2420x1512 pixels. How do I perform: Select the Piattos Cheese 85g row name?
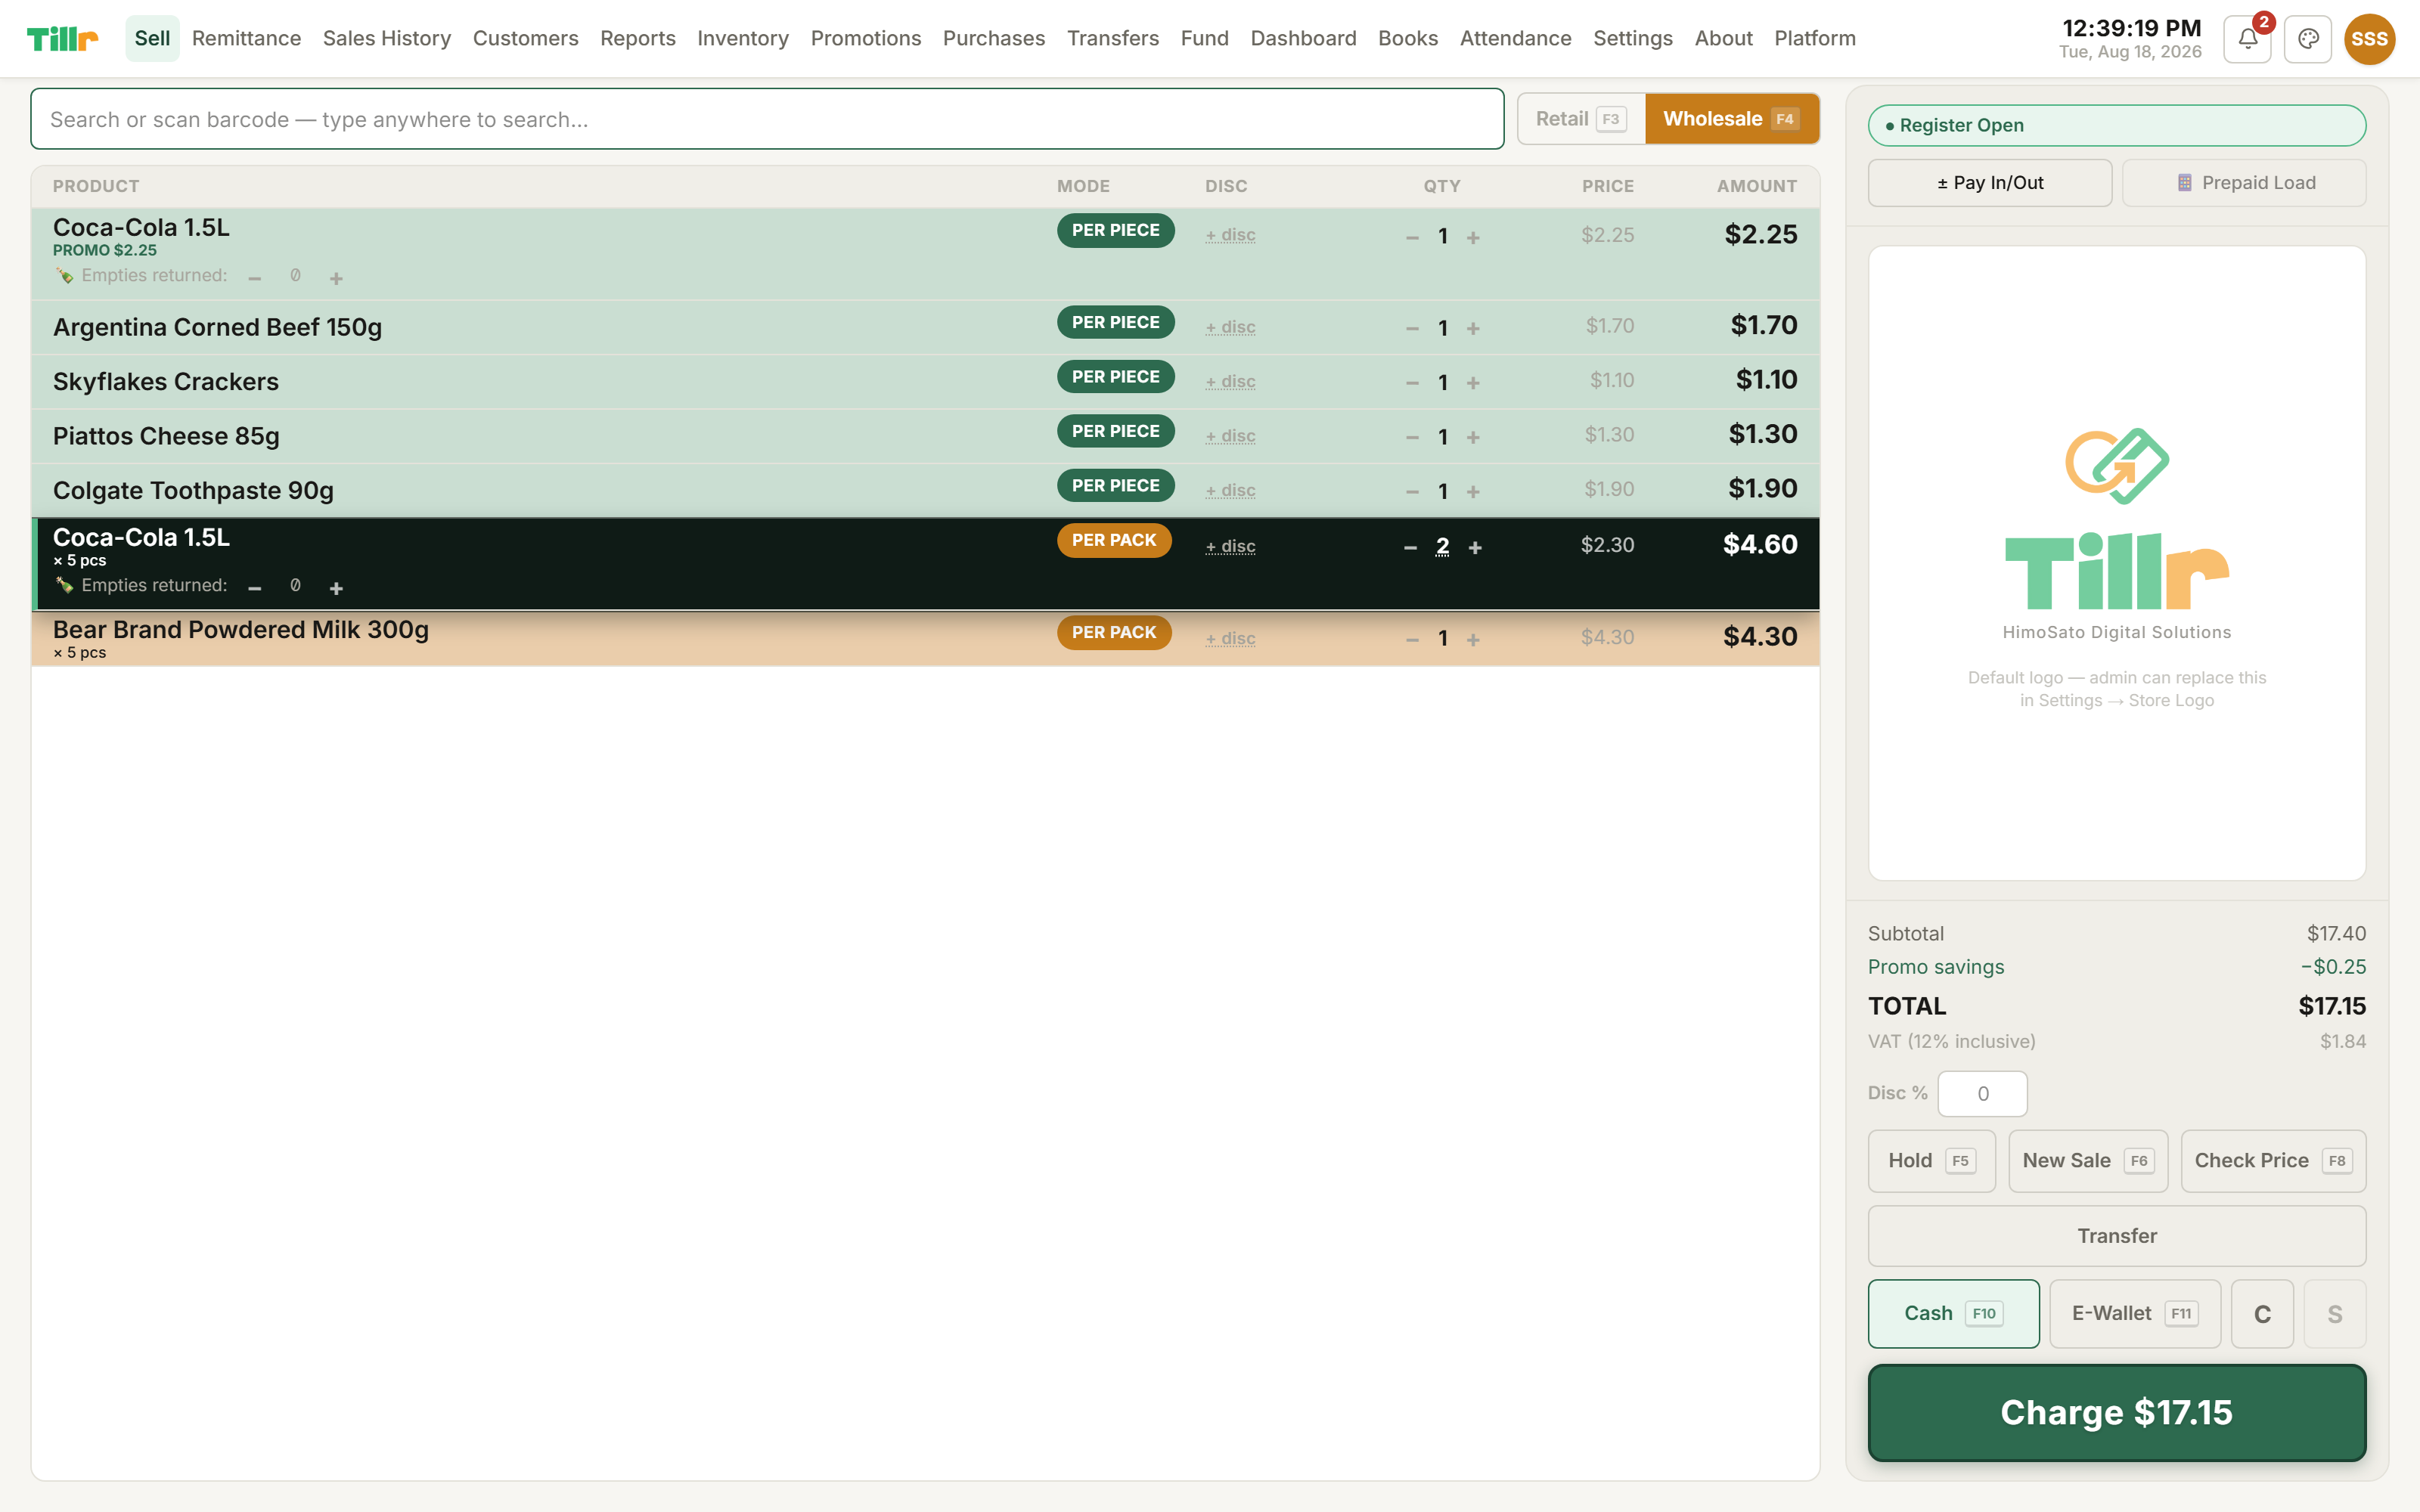[166, 436]
